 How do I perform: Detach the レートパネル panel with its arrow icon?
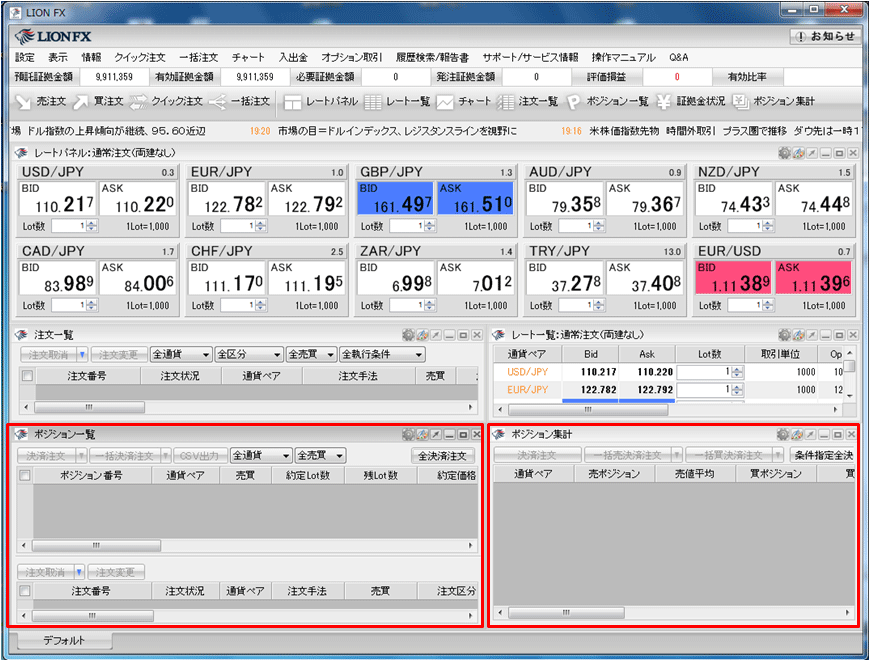tap(812, 153)
